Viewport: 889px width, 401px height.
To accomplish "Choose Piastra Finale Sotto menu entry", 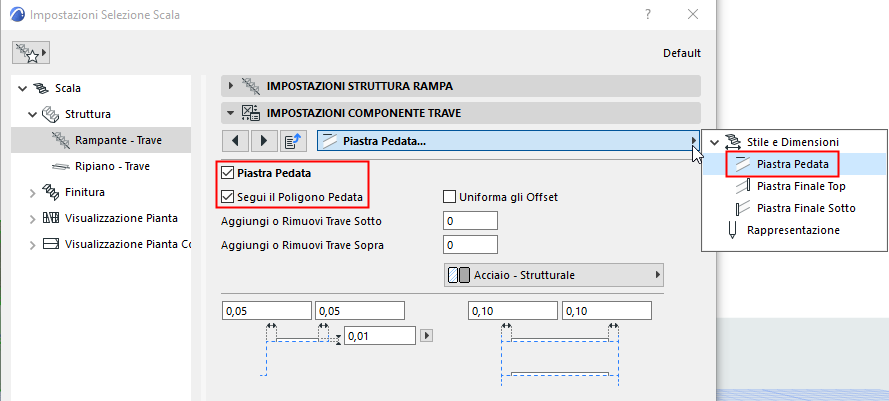I will pyautogui.click(x=806, y=208).
